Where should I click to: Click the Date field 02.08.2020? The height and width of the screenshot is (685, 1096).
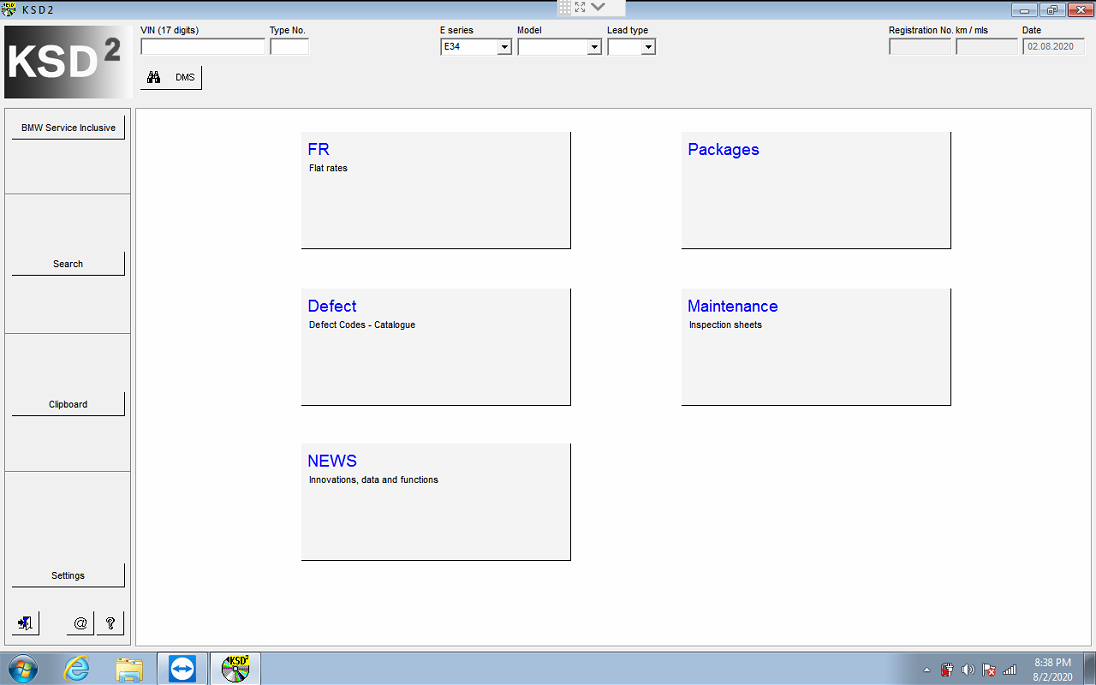pos(1053,47)
